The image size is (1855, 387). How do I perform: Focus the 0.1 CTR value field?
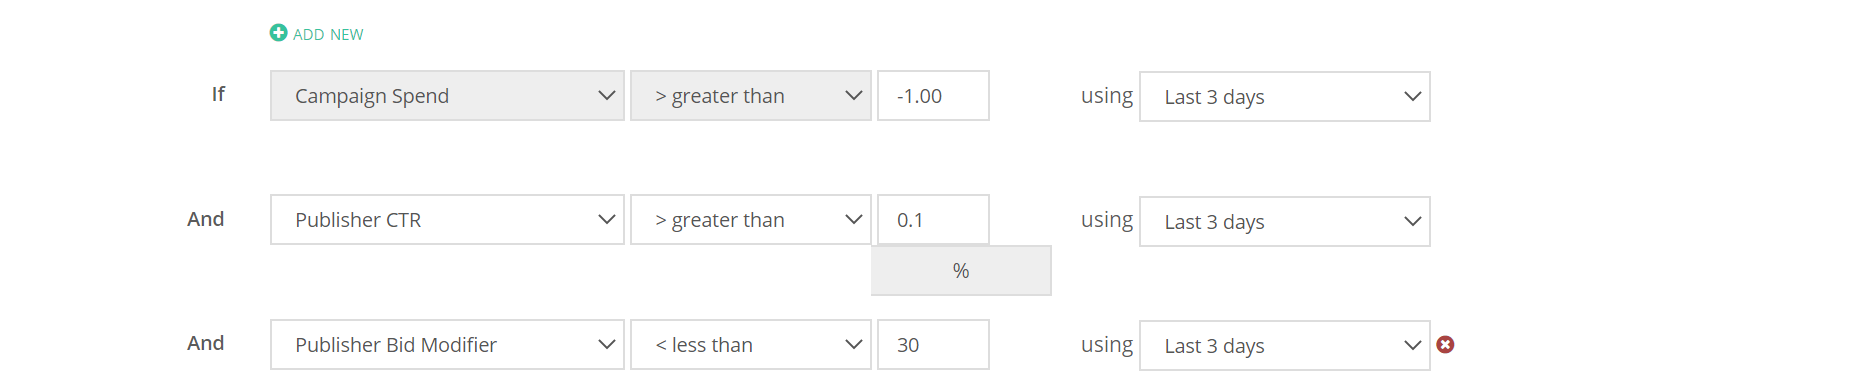click(x=933, y=220)
